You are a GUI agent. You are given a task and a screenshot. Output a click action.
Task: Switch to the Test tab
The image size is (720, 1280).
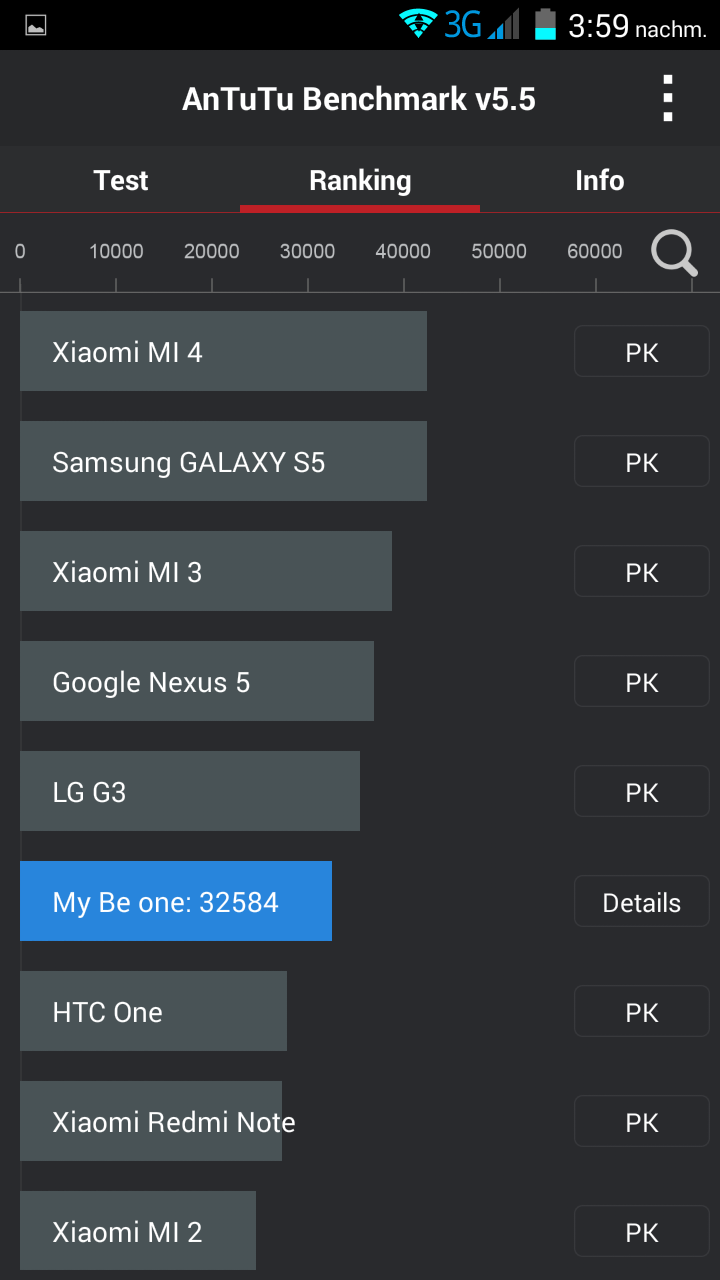[x=120, y=180]
